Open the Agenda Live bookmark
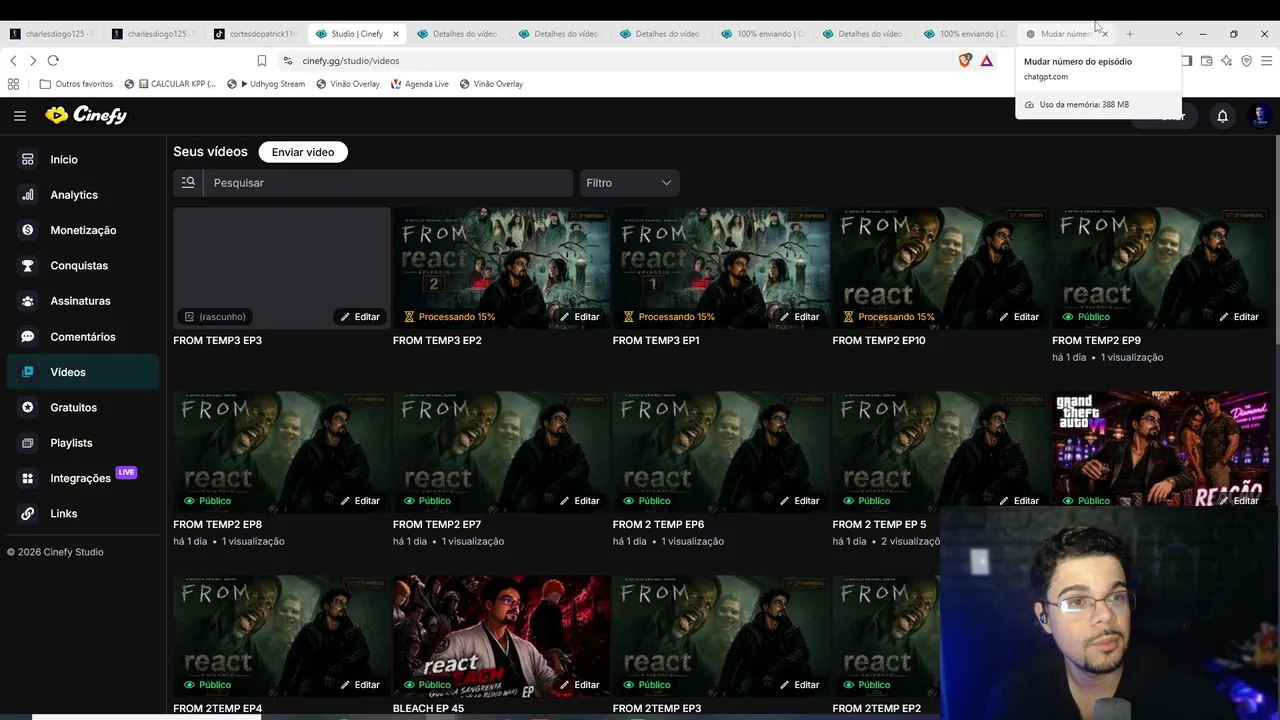1280x720 pixels. tap(420, 84)
